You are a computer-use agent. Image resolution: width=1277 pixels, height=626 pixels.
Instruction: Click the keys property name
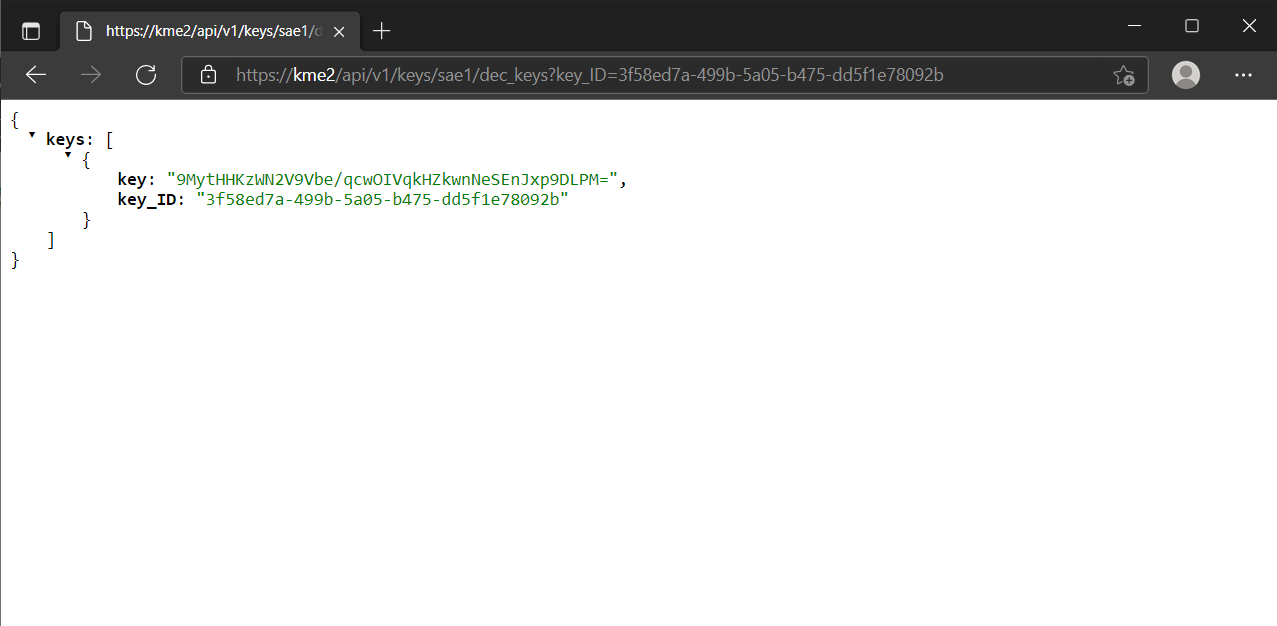68,139
